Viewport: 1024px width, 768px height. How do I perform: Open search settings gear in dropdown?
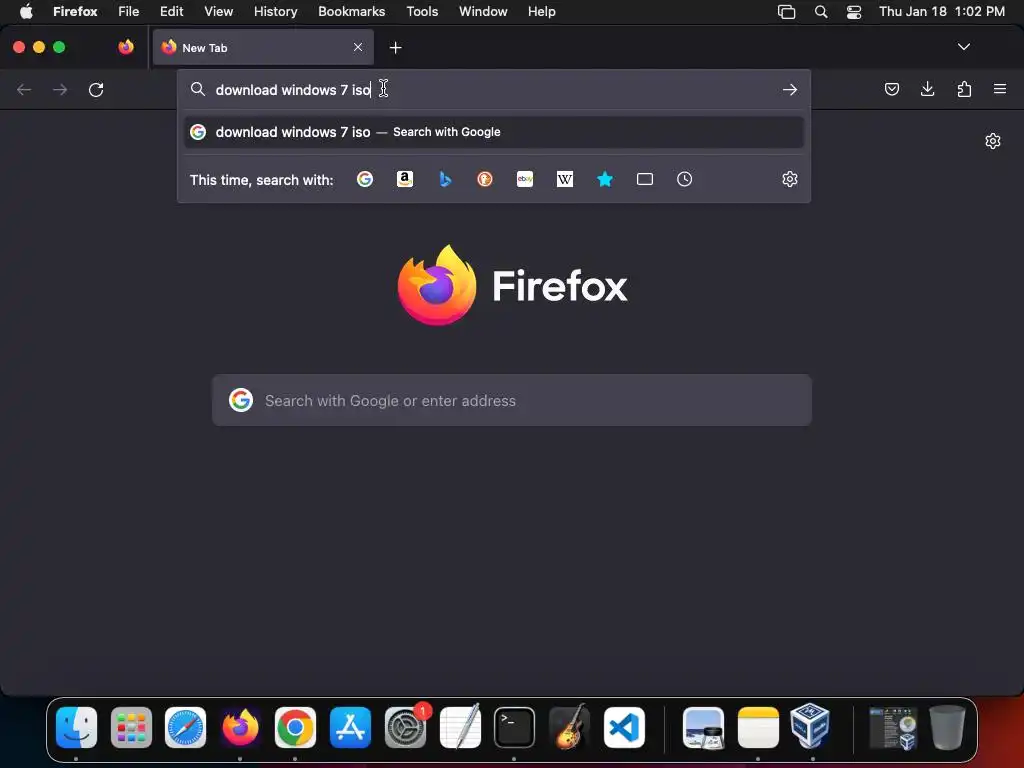(x=790, y=179)
